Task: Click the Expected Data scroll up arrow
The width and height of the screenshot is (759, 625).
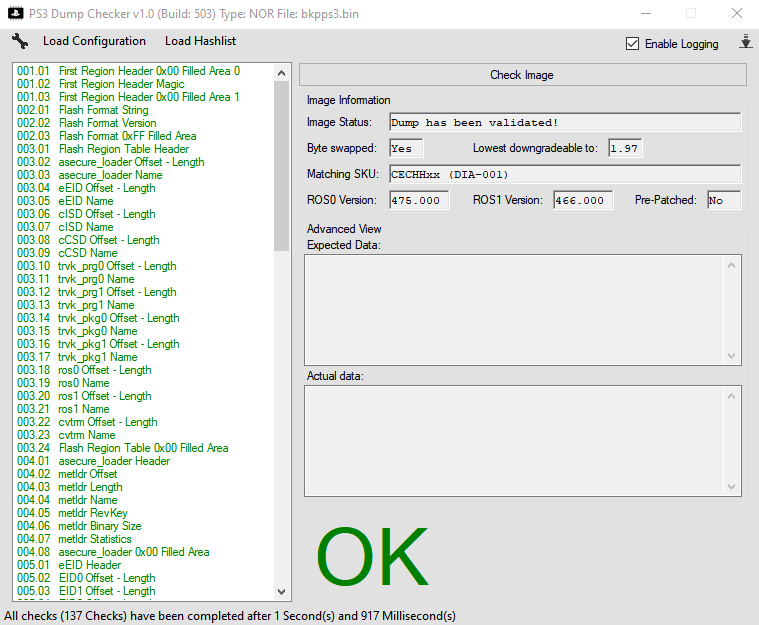Action: point(731,265)
